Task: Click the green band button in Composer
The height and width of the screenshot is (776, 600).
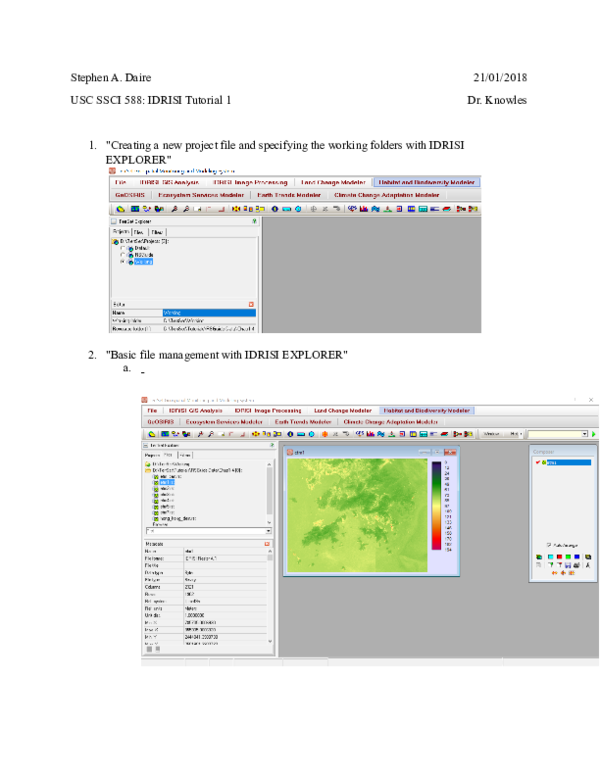Action: 566,556
